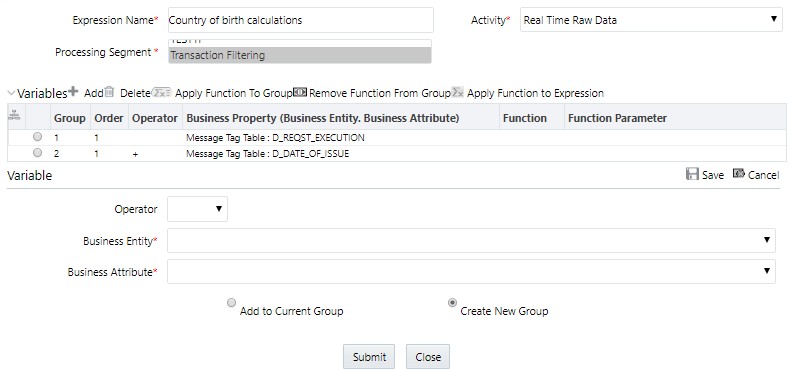Click the '+' operator cell in row 2

click(135, 154)
